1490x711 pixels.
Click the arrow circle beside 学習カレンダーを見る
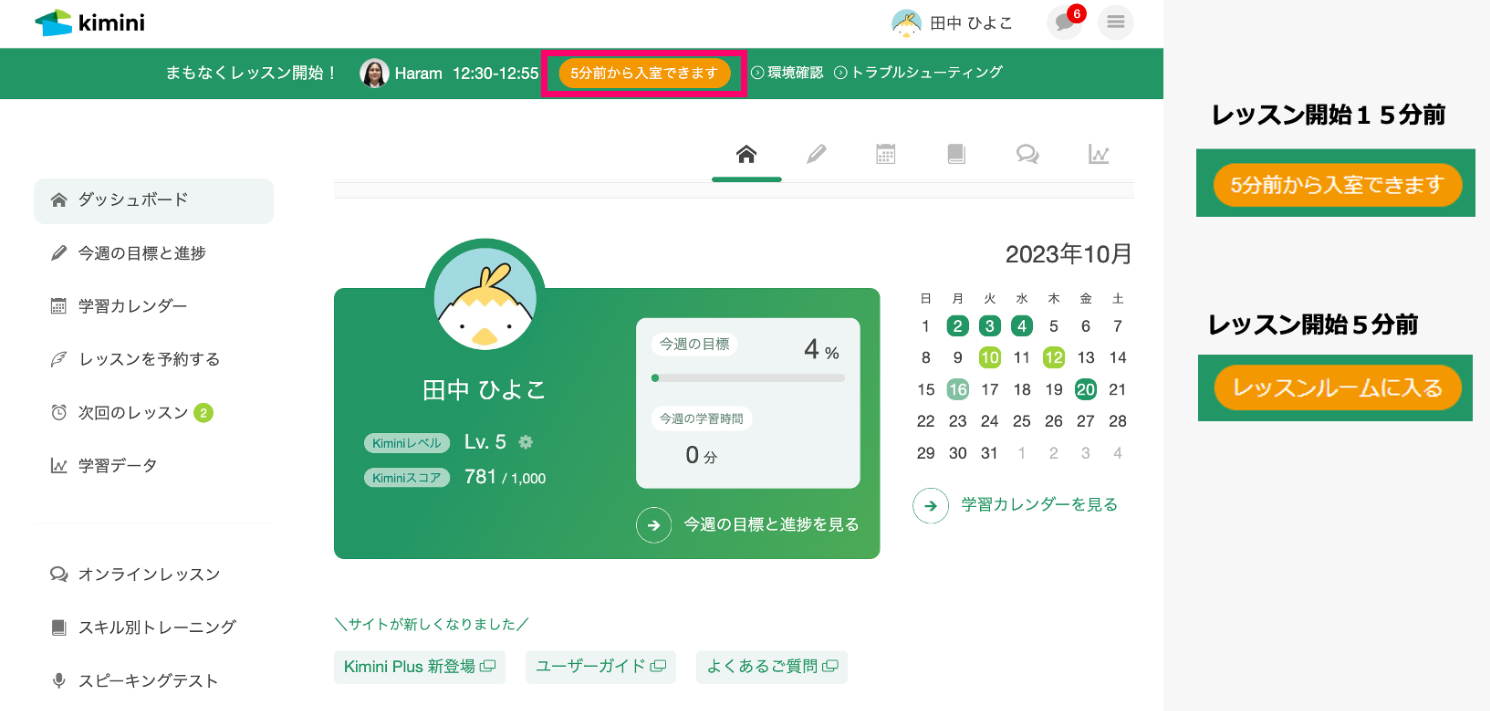[x=930, y=506]
